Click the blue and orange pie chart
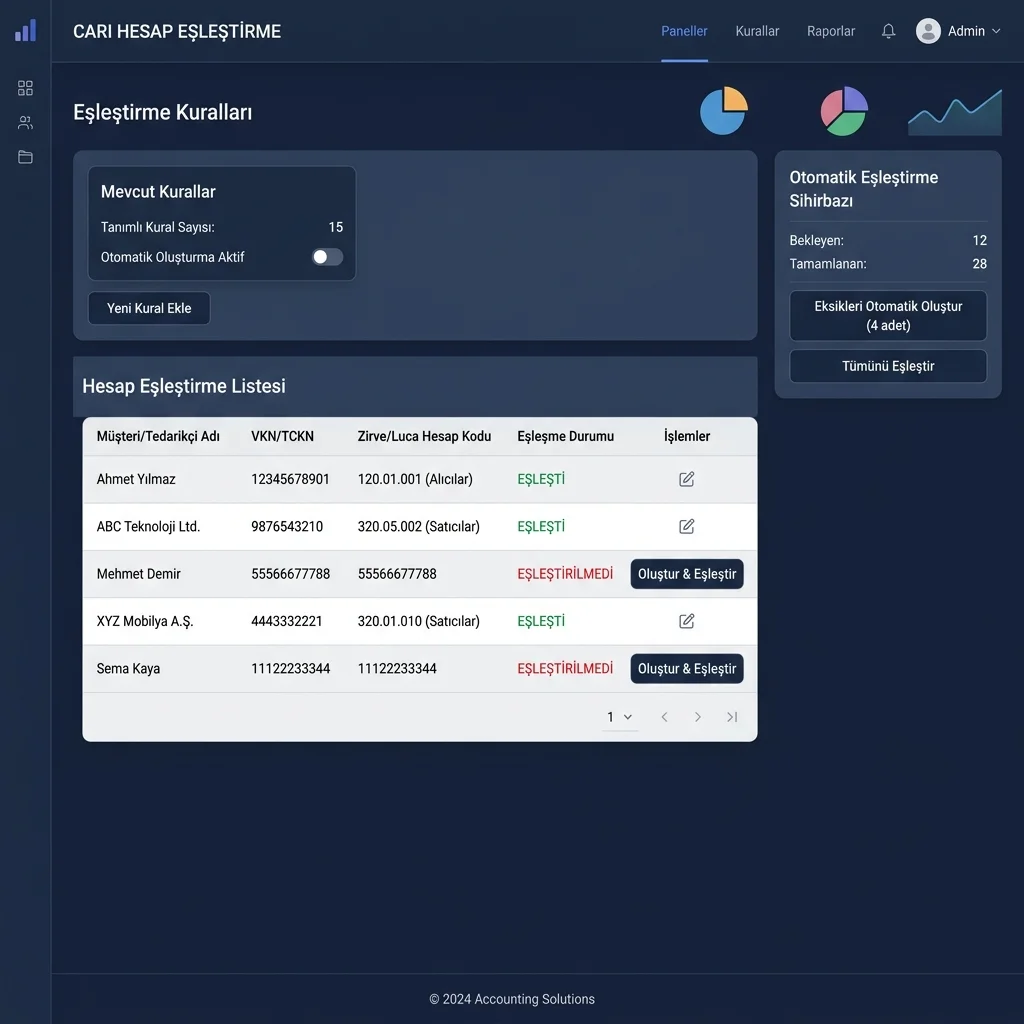1024x1024 pixels. (724, 110)
